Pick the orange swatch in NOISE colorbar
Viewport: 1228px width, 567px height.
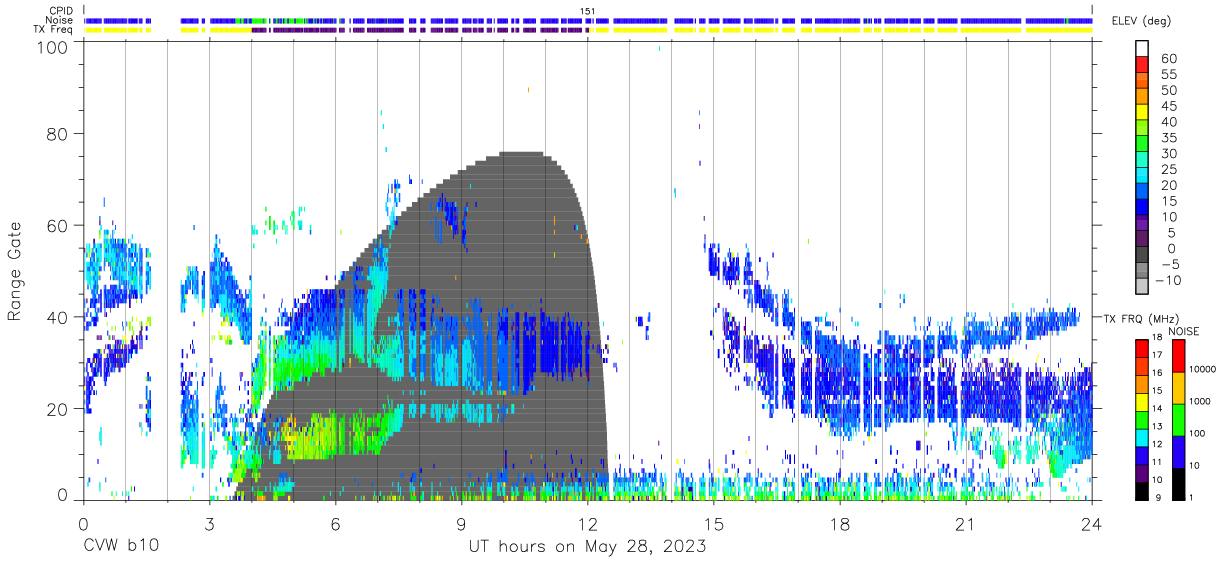click(x=1179, y=388)
